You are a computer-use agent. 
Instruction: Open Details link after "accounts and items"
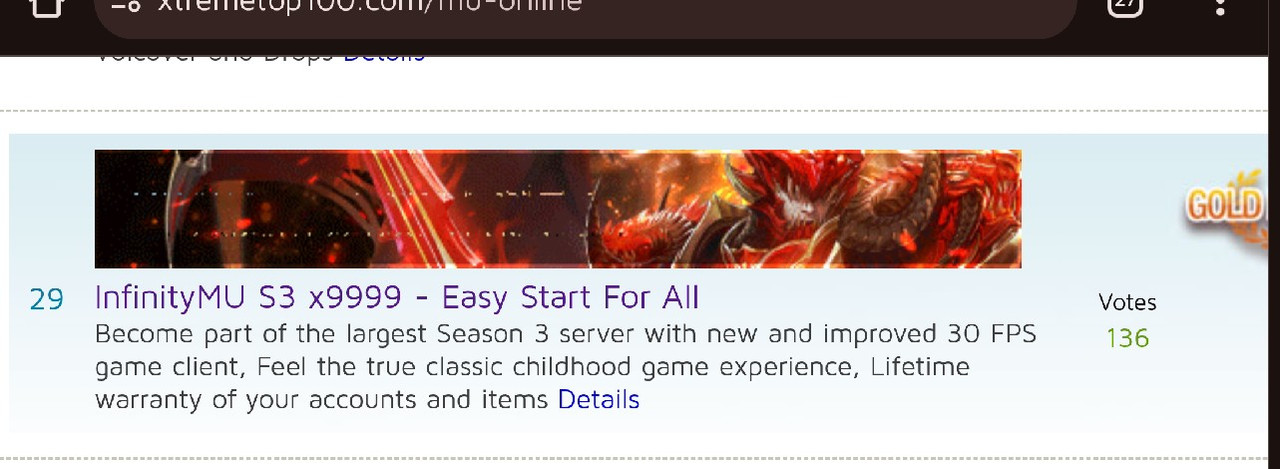tap(598, 400)
